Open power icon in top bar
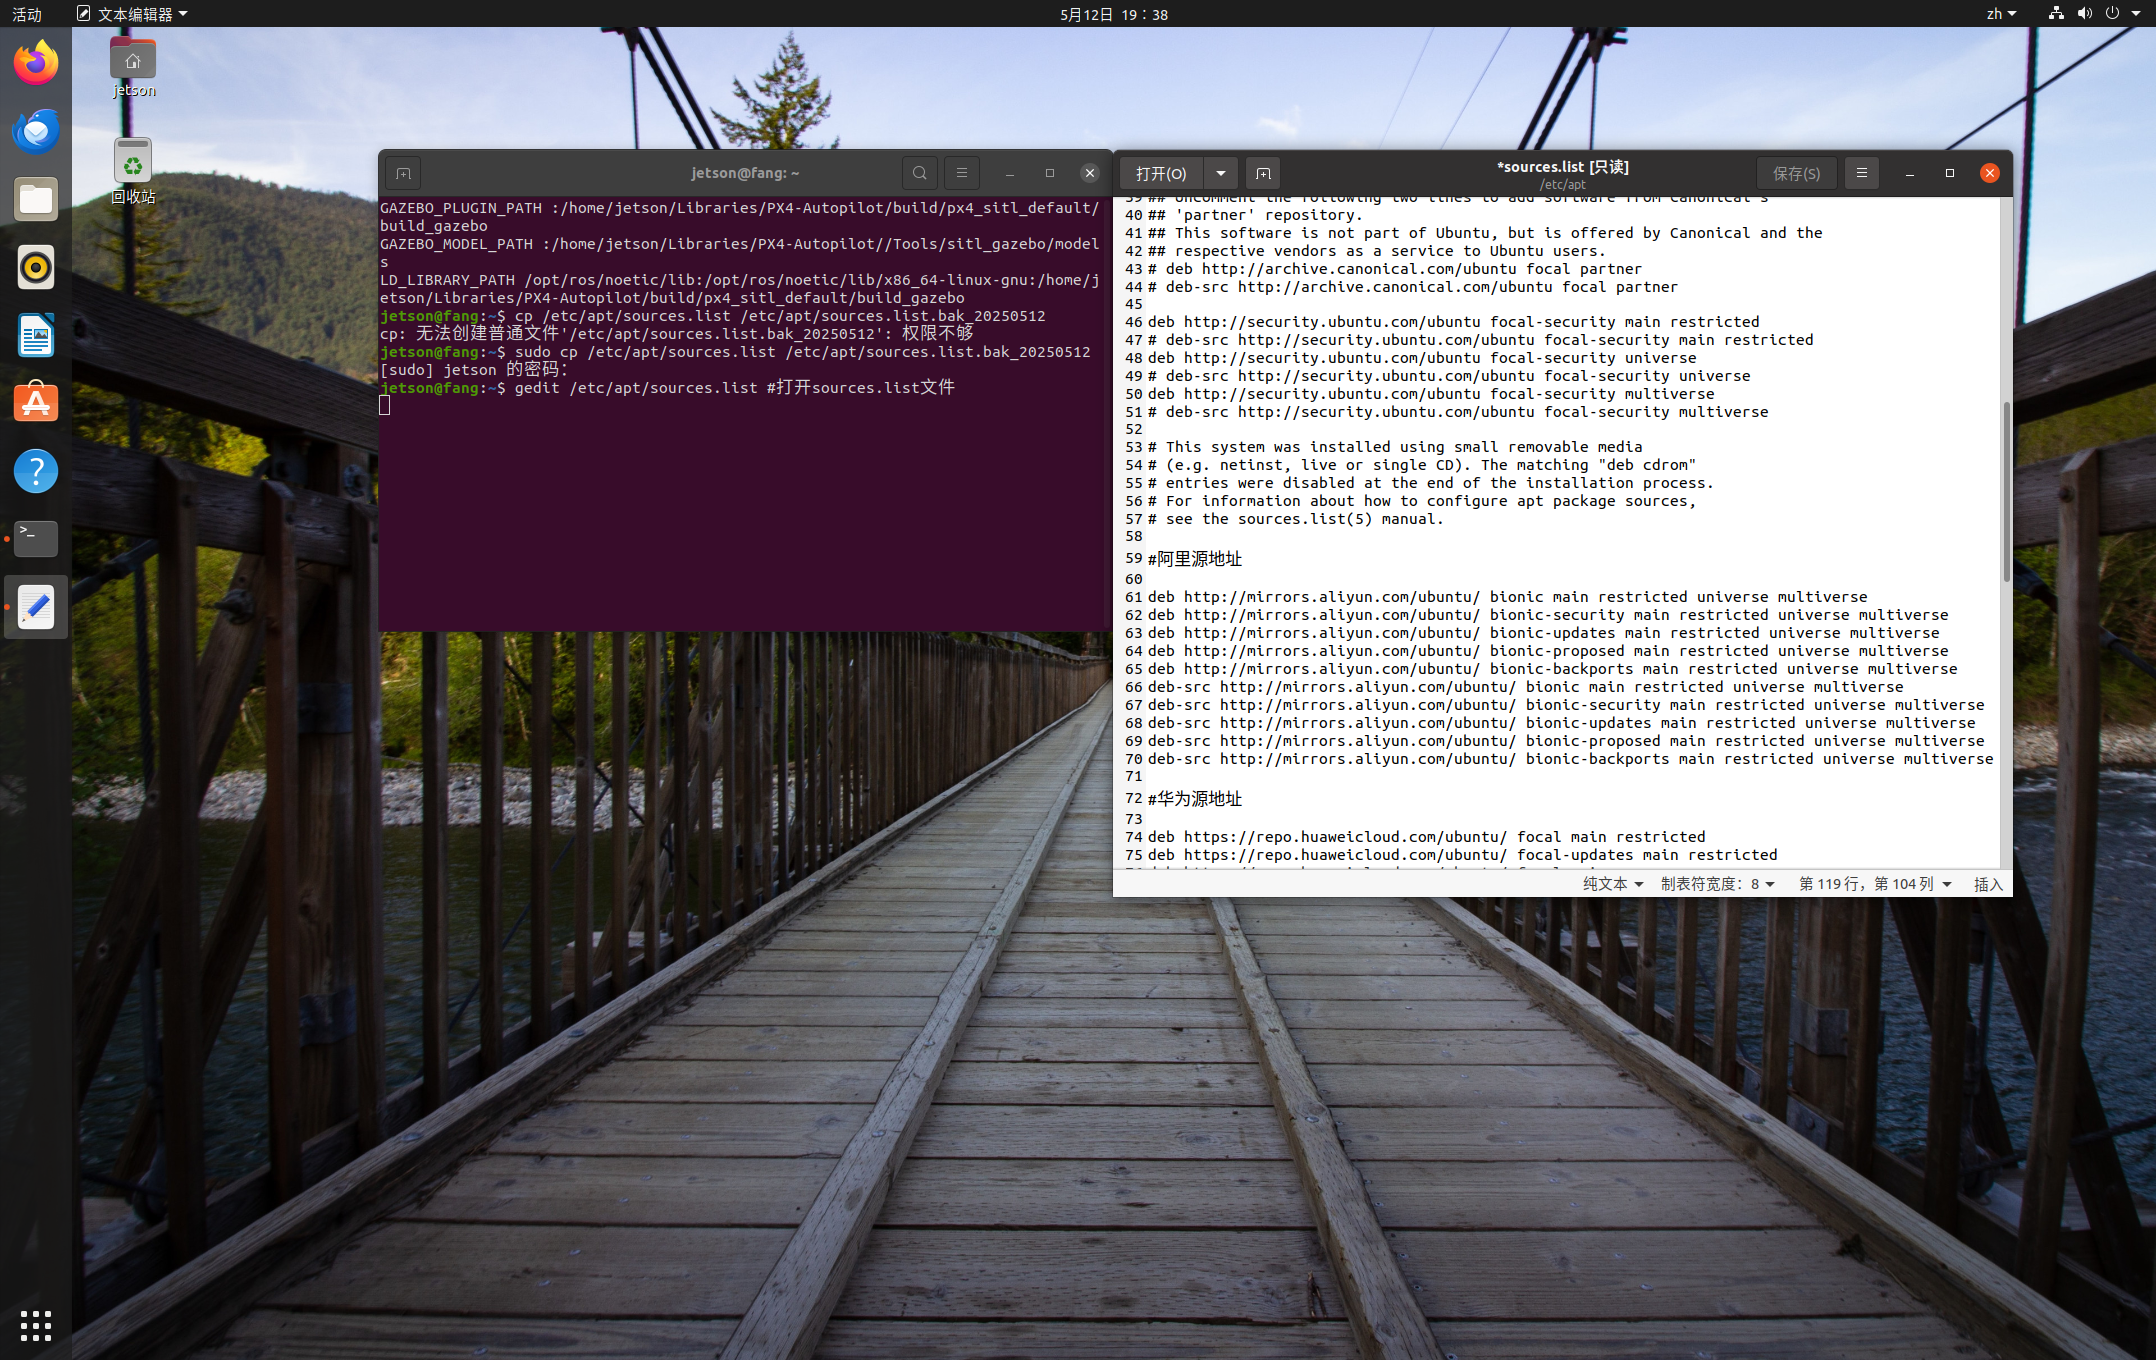 [x=2112, y=14]
